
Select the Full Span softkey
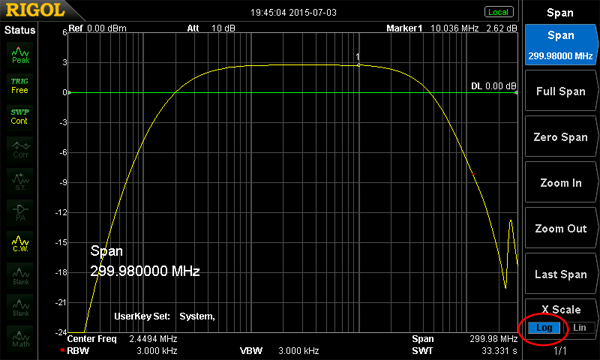click(561, 91)
